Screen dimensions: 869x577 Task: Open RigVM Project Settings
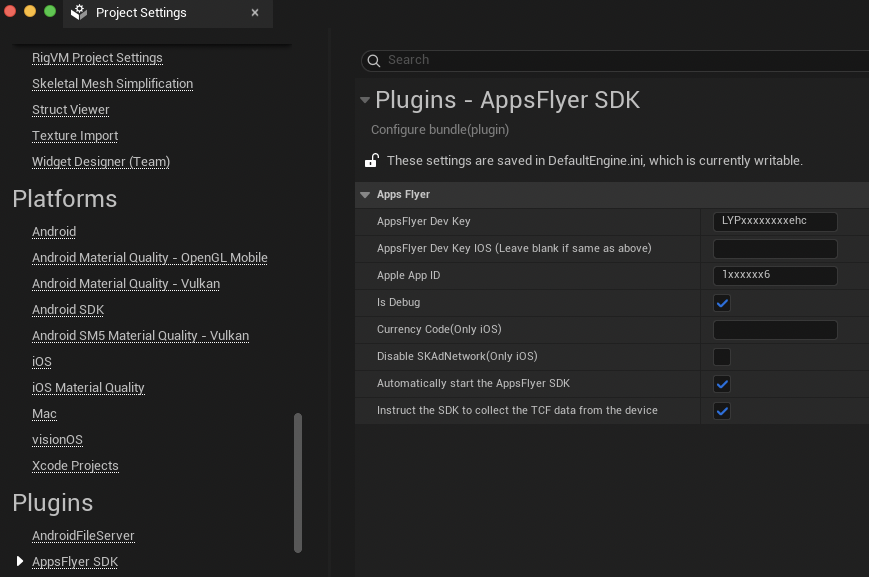coord(97,58)
